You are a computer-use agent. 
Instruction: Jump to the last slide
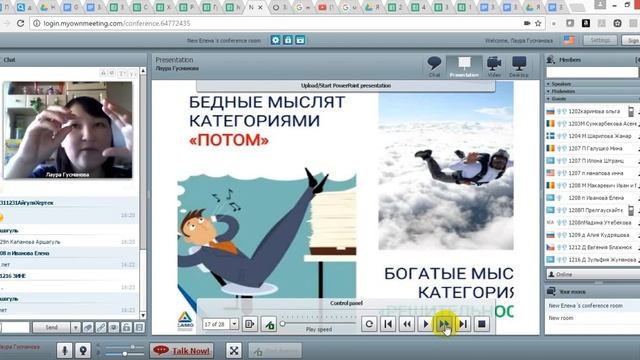tap(463, 324)
